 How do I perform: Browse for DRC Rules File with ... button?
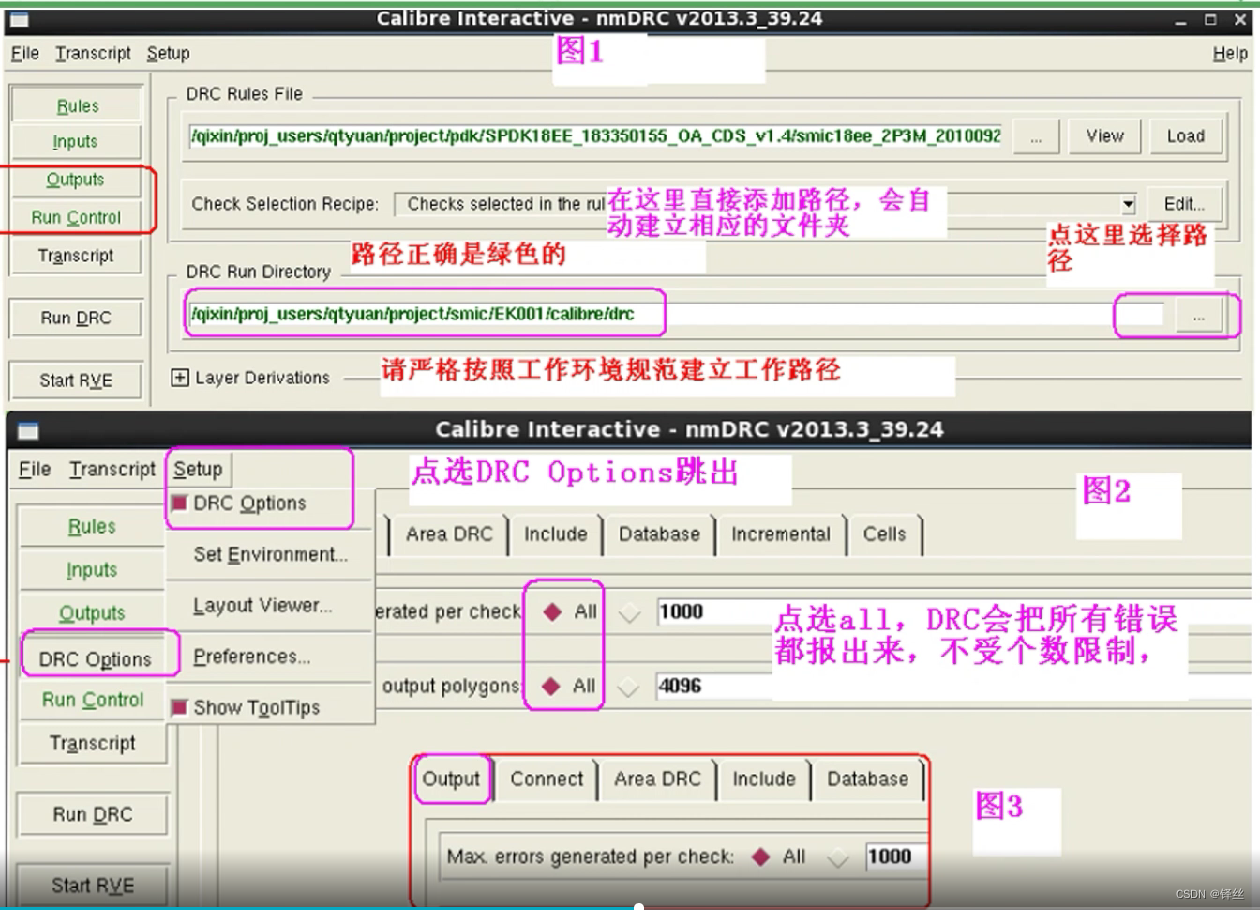coord(1036,137)
